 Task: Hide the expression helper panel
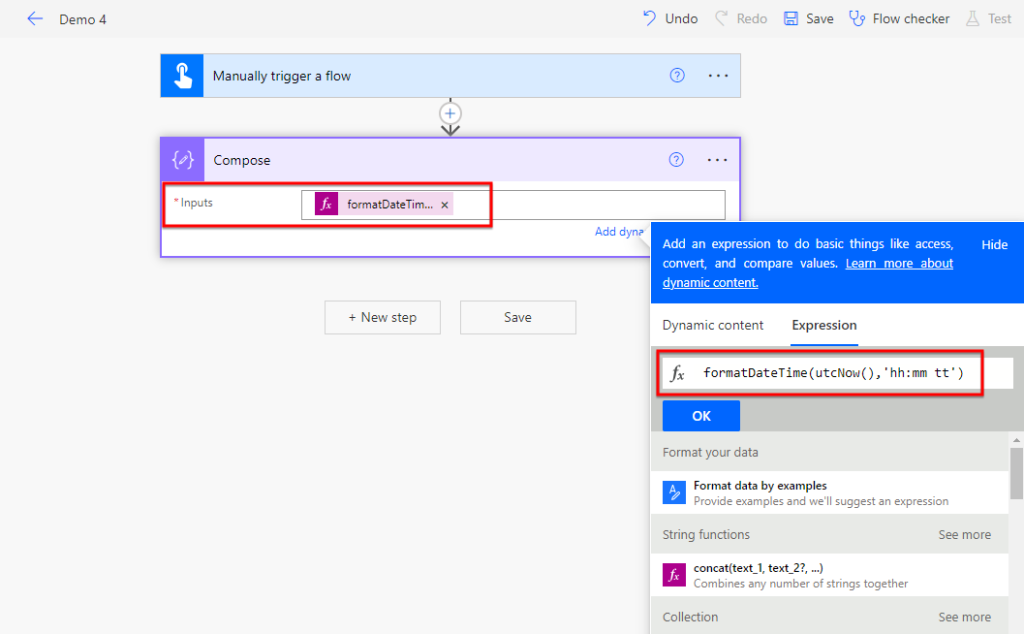click(994, 245)
